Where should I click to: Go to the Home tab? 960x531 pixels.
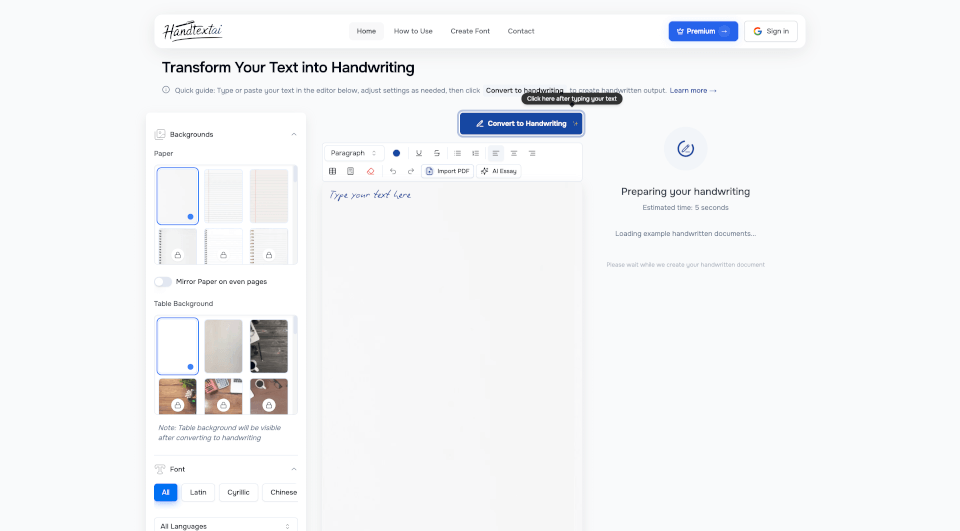[366, 31]
